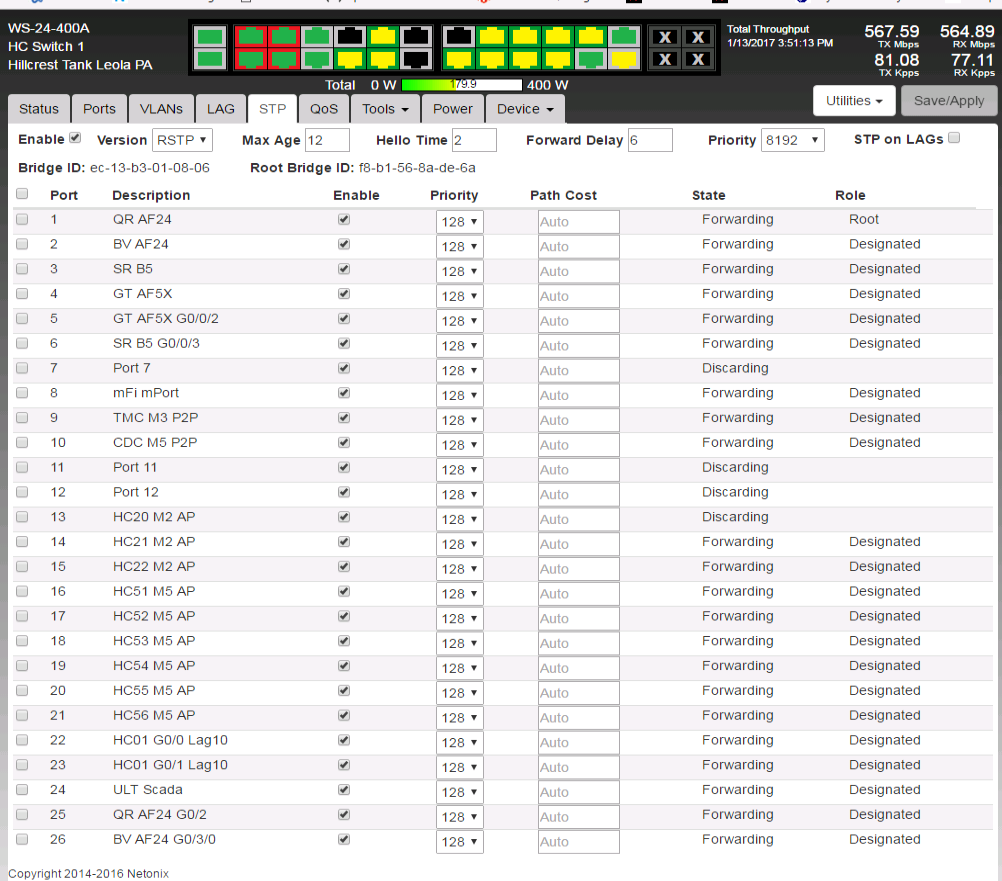
Task: Uncheck STP Enable for port 7
Action: pyautogui.click(x=344, y=368)
